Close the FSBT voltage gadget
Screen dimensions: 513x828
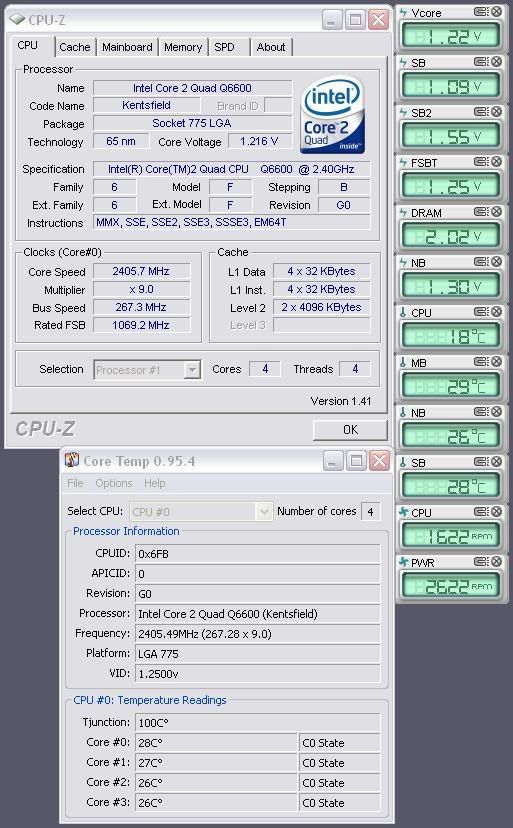click(496, 162)
